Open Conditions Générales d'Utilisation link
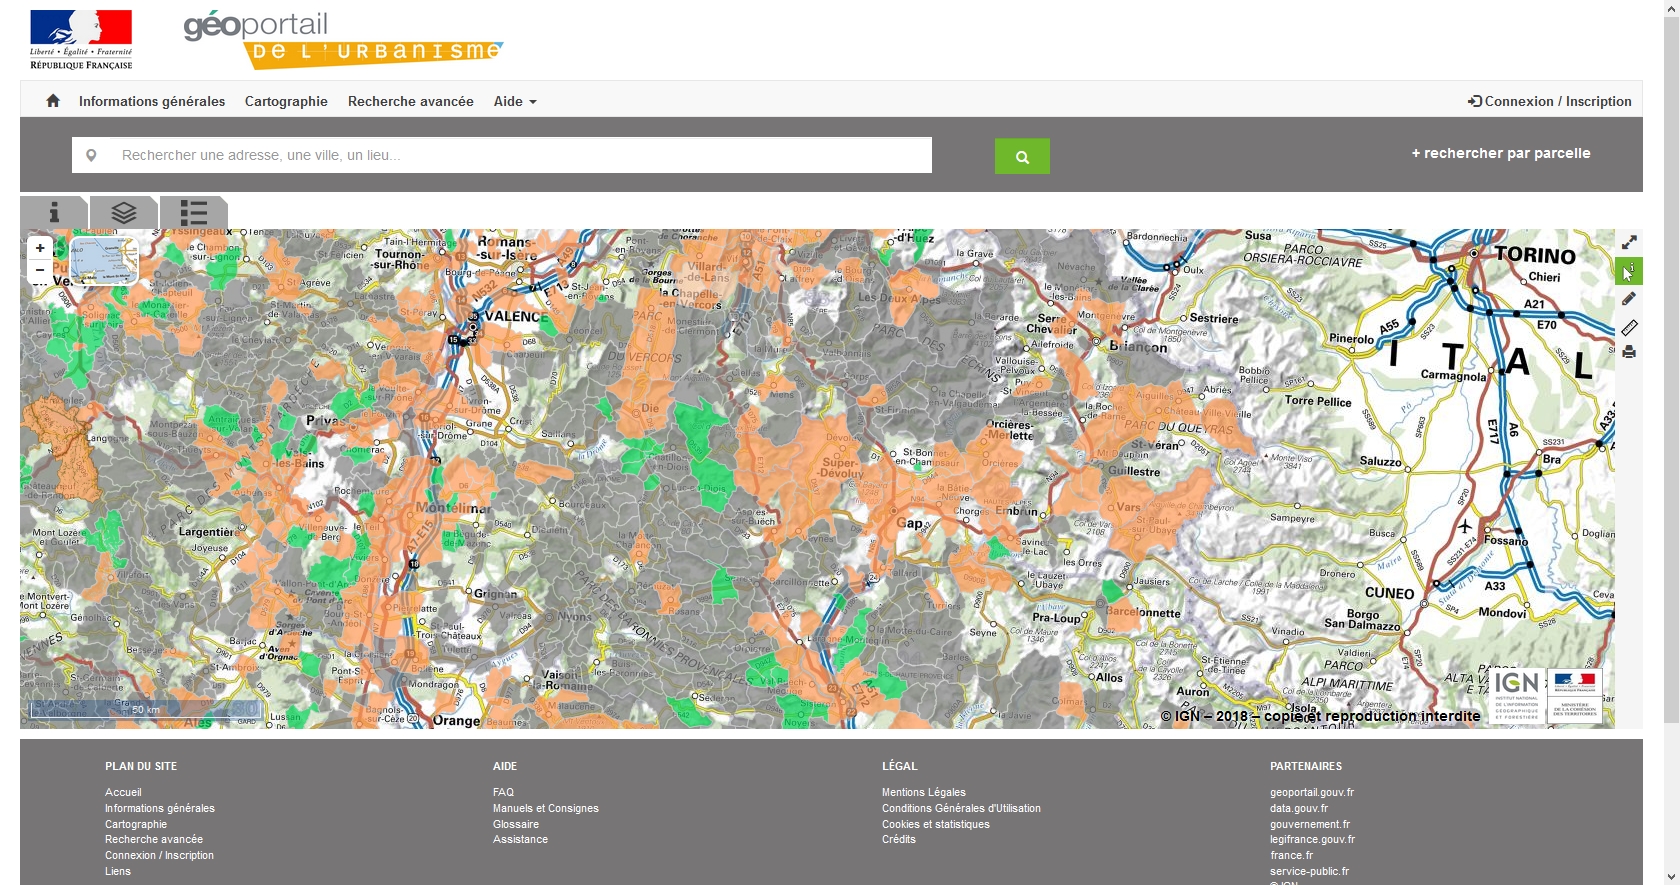The height and width of the screenshot is (885, 1680). click(961, 808)
